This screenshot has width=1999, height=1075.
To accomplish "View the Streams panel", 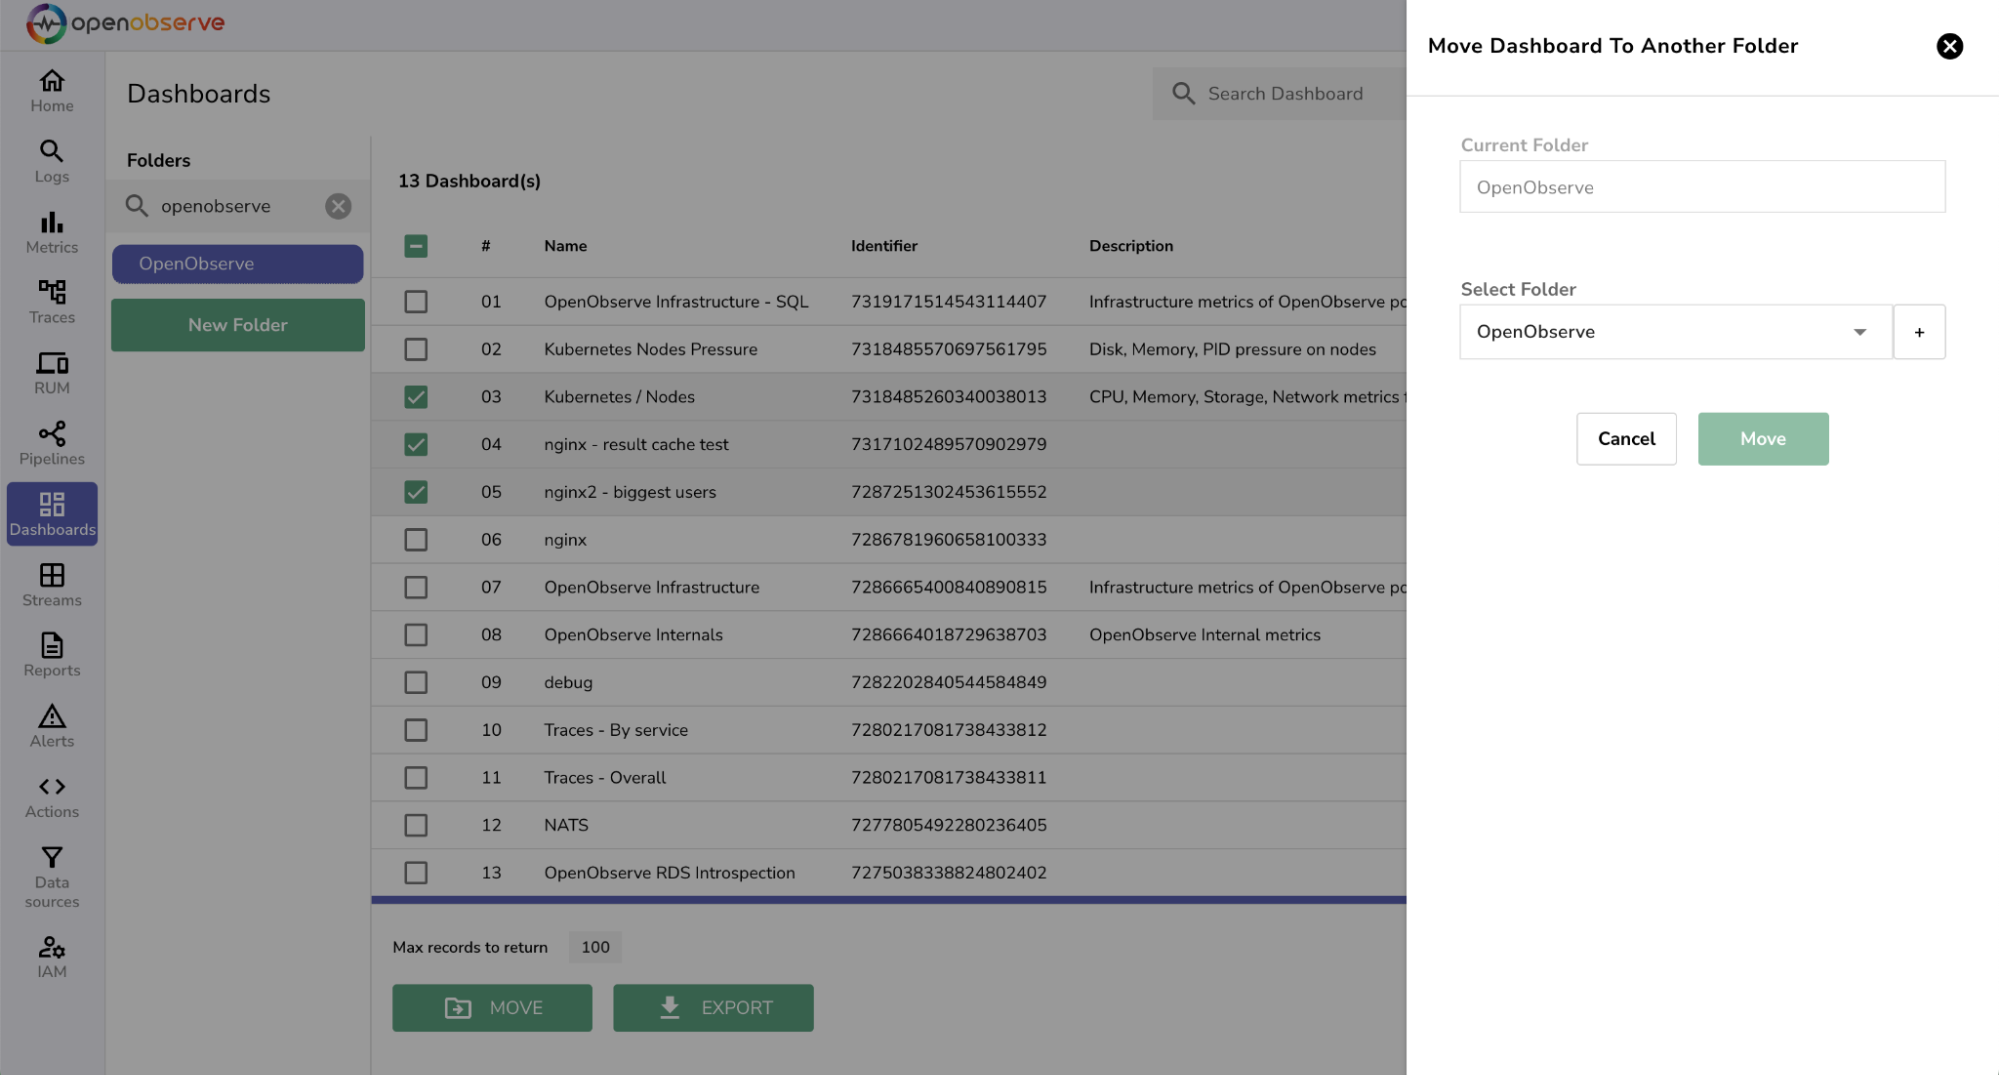I will [51, 583].
